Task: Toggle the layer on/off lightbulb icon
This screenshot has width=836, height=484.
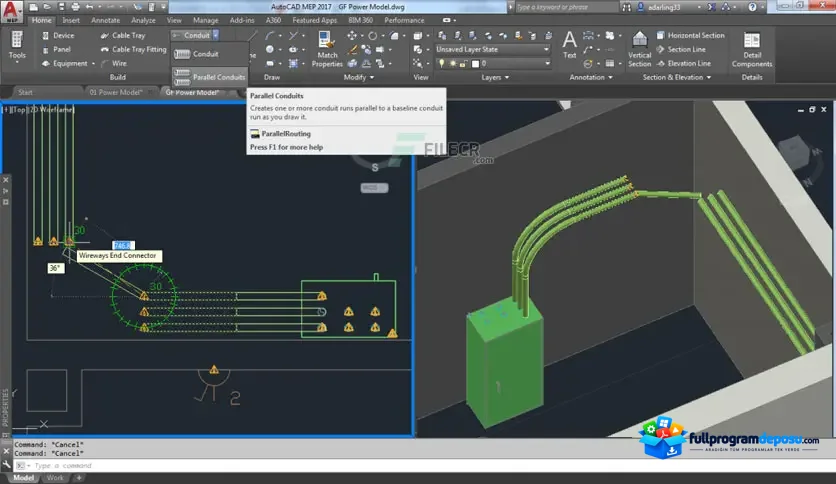Action: (x=441, y=63)
